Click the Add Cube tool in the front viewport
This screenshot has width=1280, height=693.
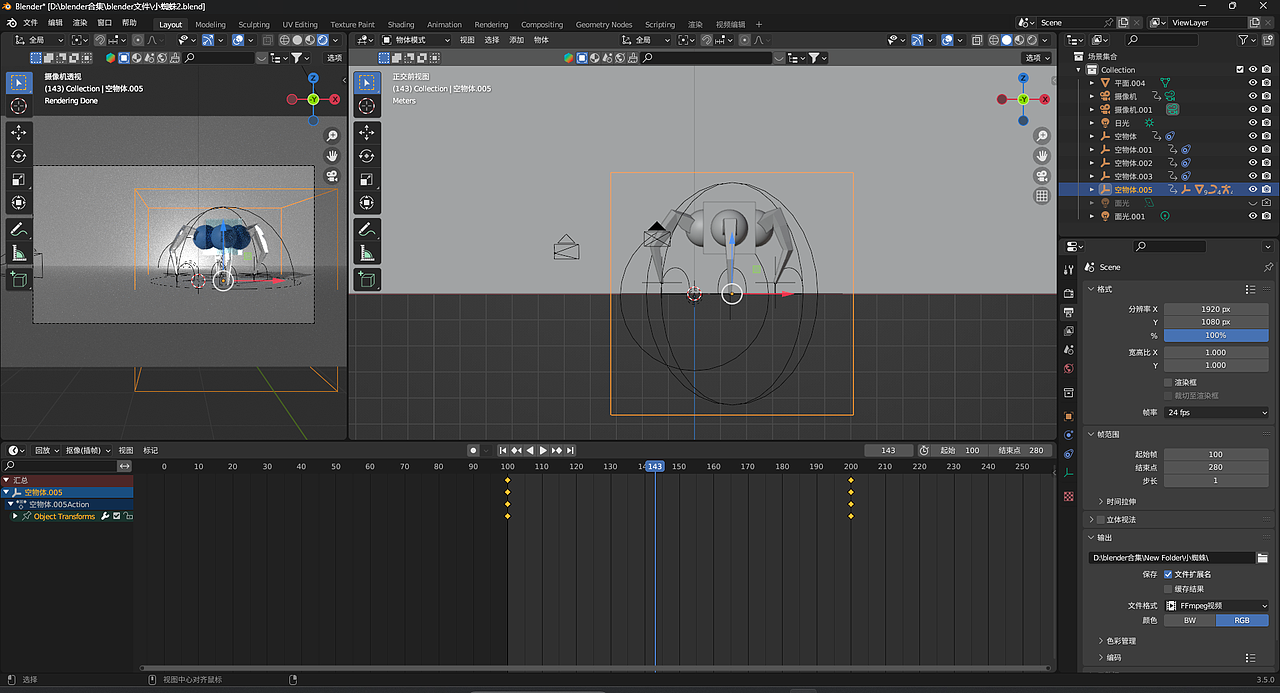[x=367, y=280]
